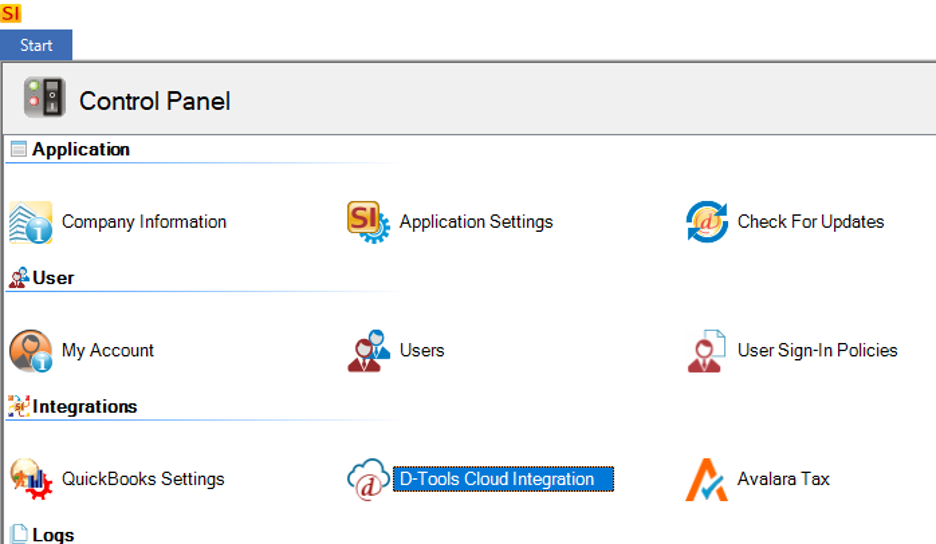Click the Check For Updates label
Viewport: 936px width, 544px height.
pos(811,222)
